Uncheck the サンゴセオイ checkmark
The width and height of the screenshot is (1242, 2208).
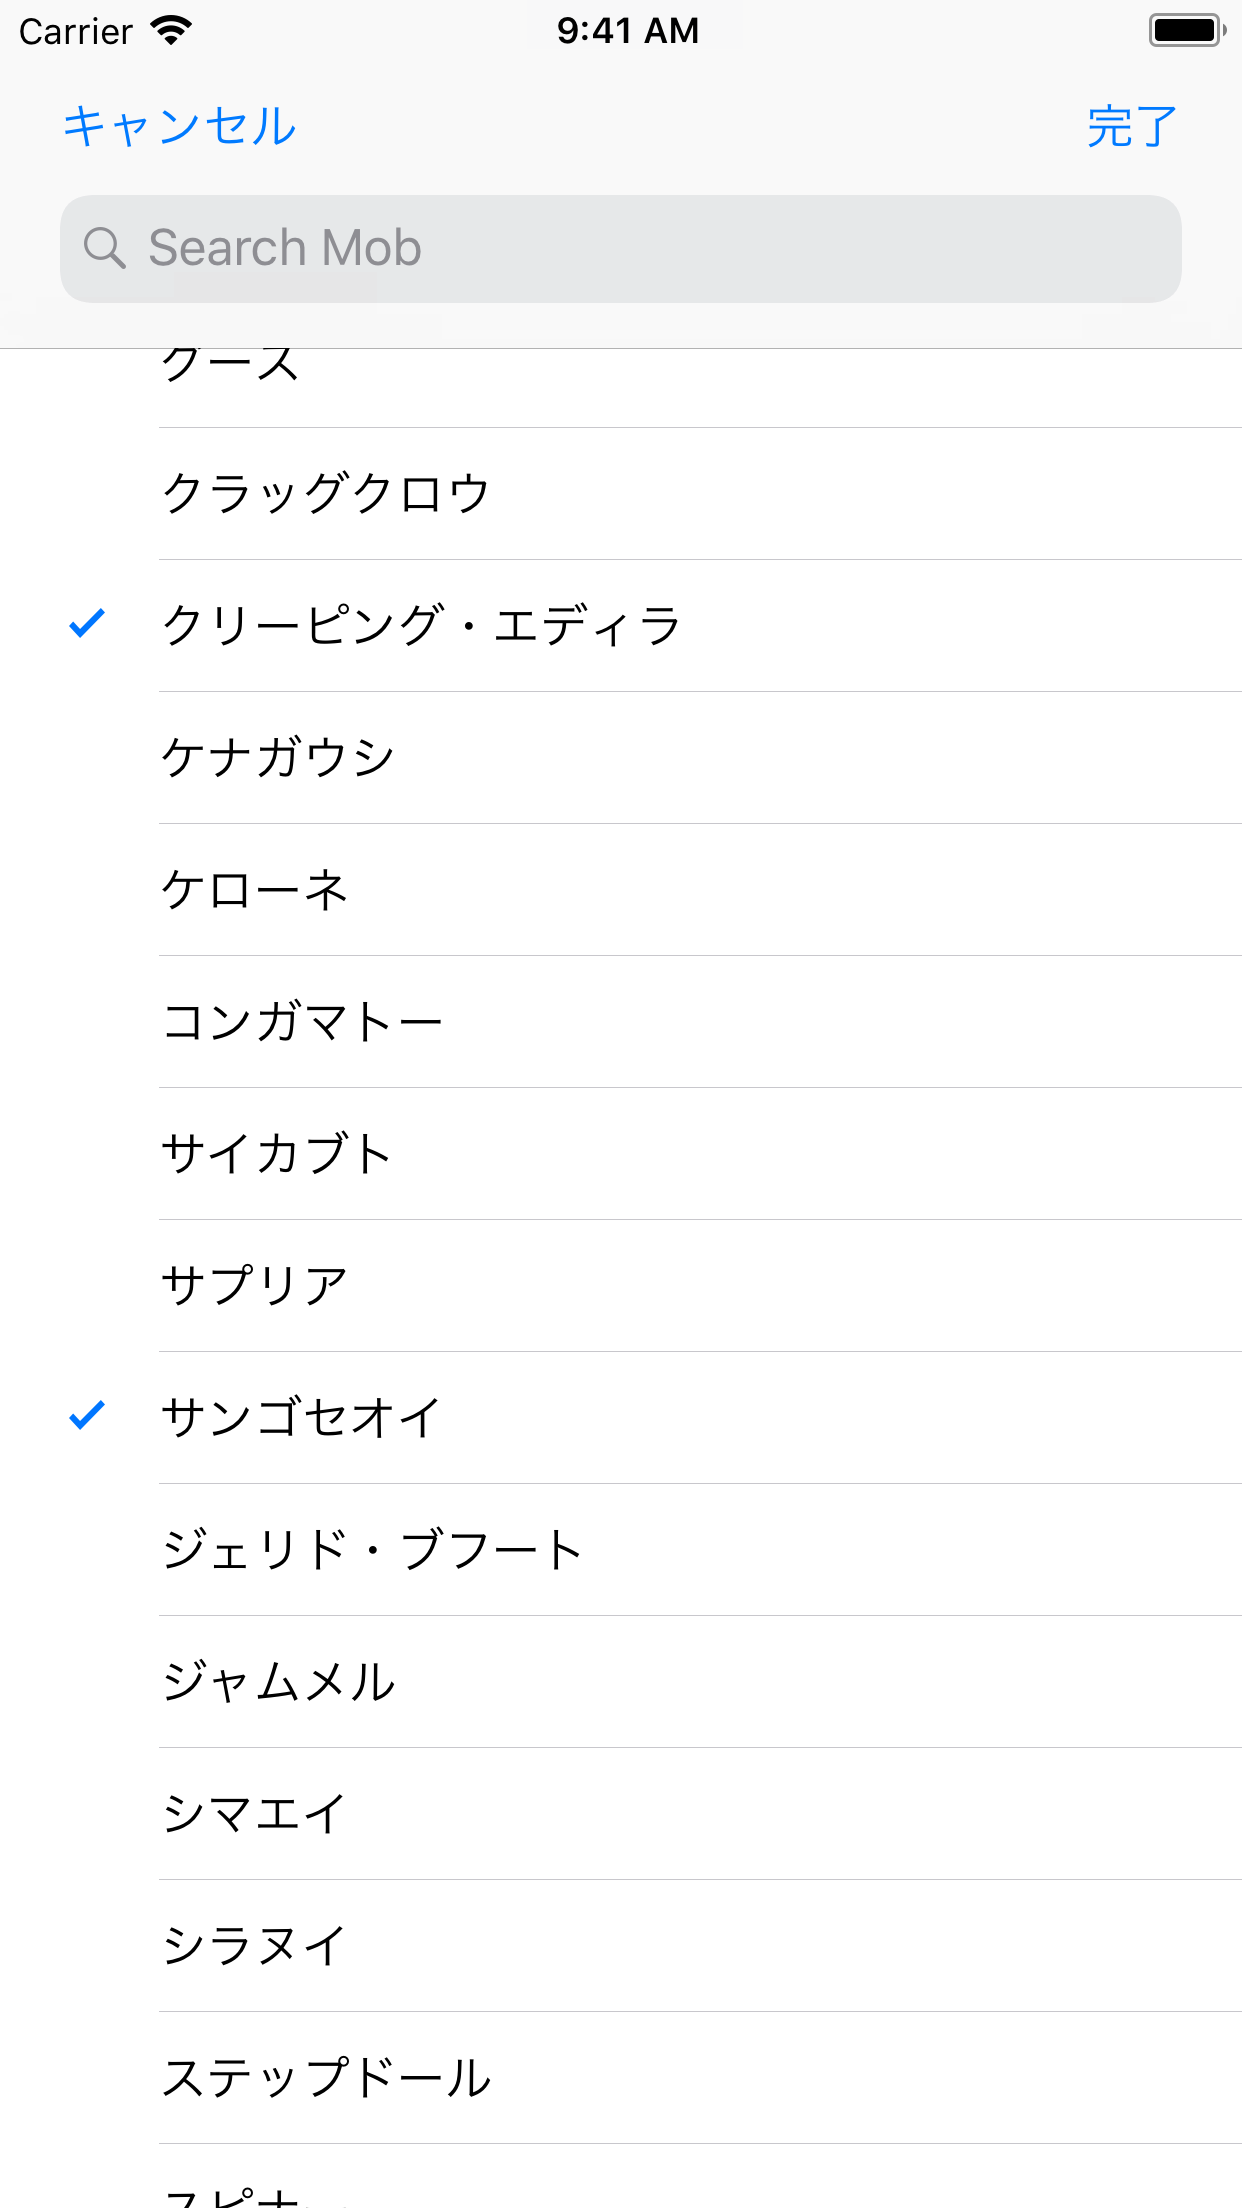point(87,1416)
